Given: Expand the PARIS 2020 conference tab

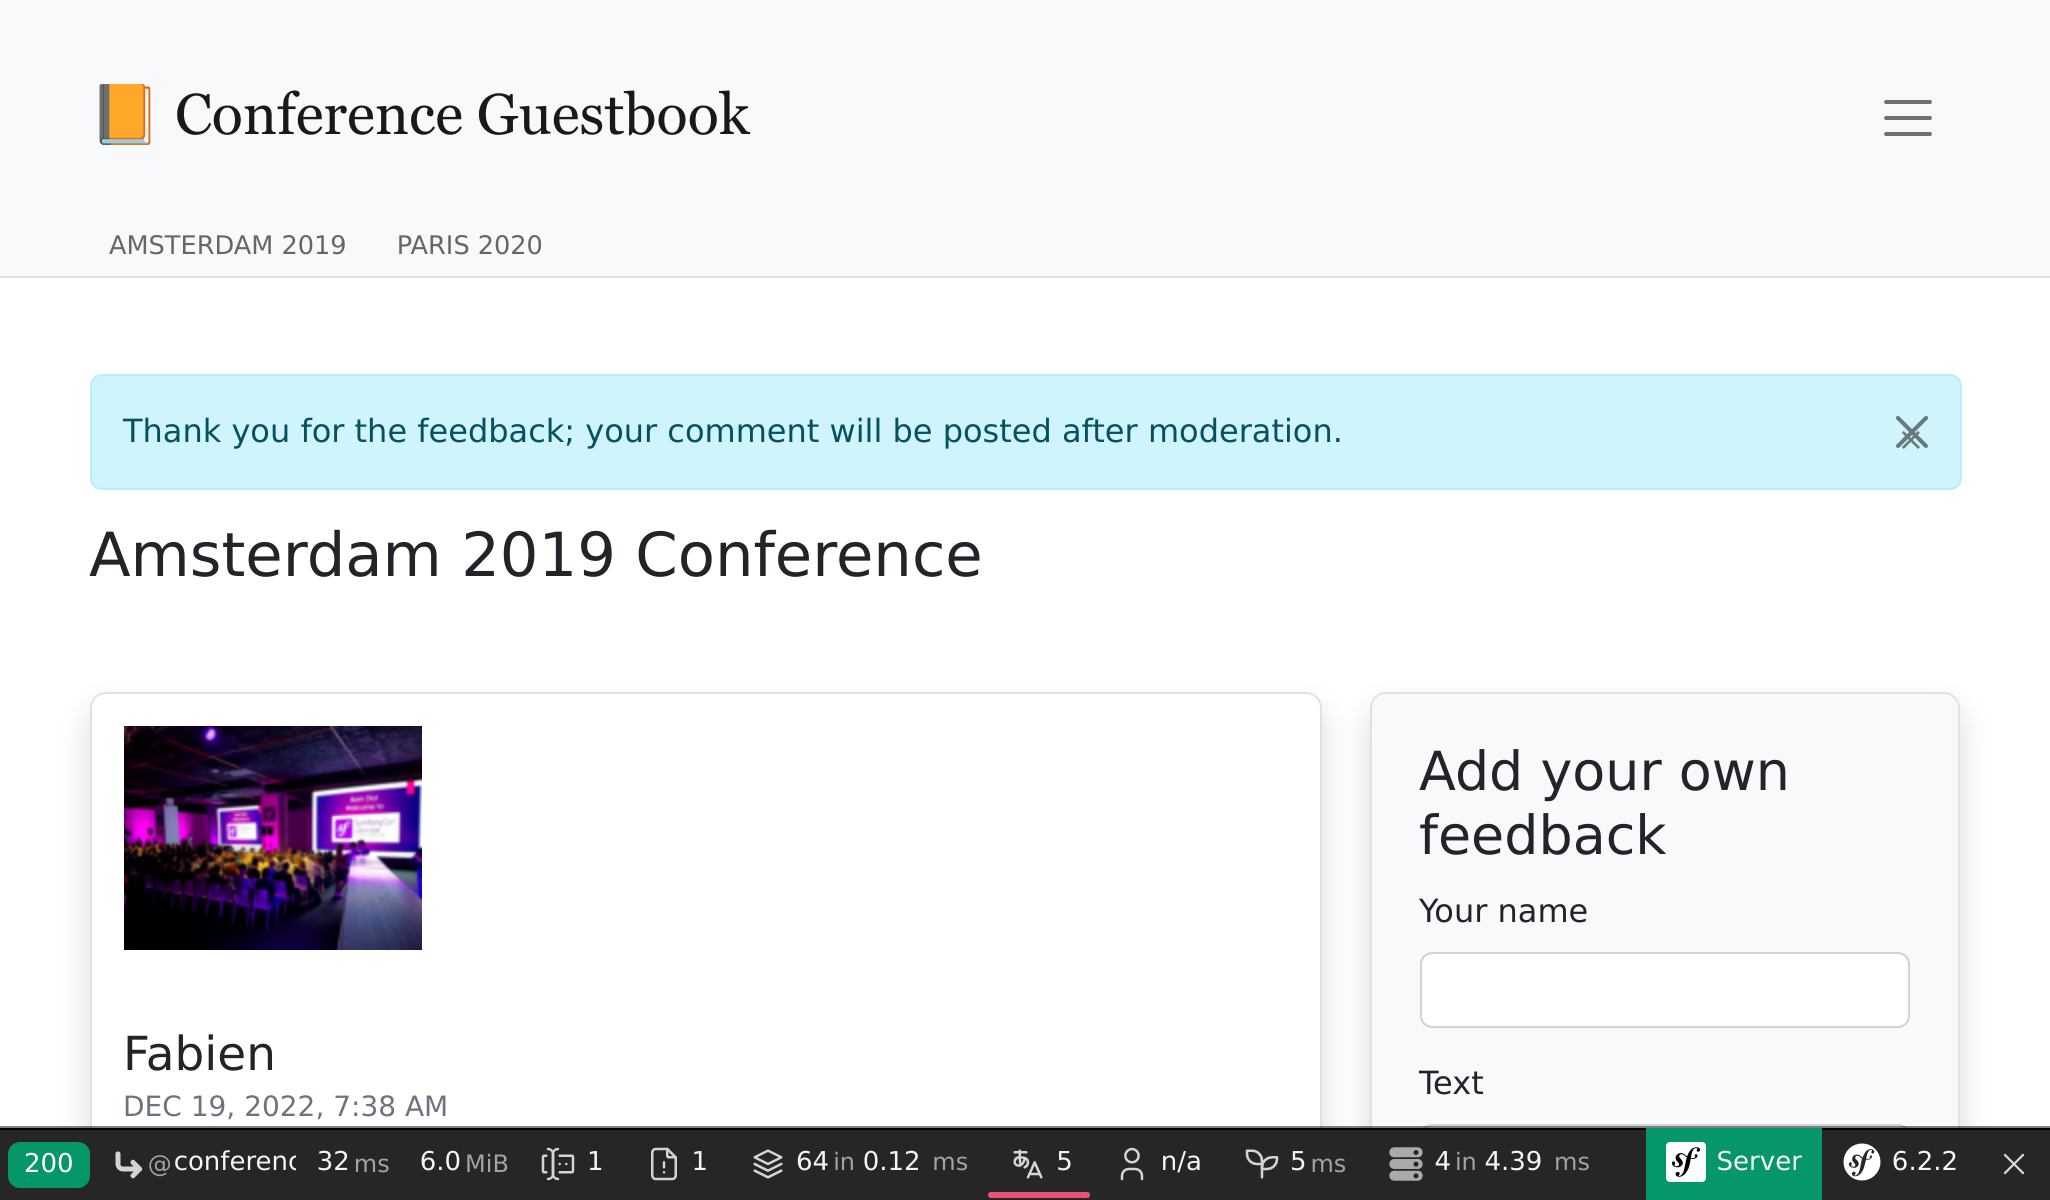Looking at the screenshot, I should tap(470, 246).
